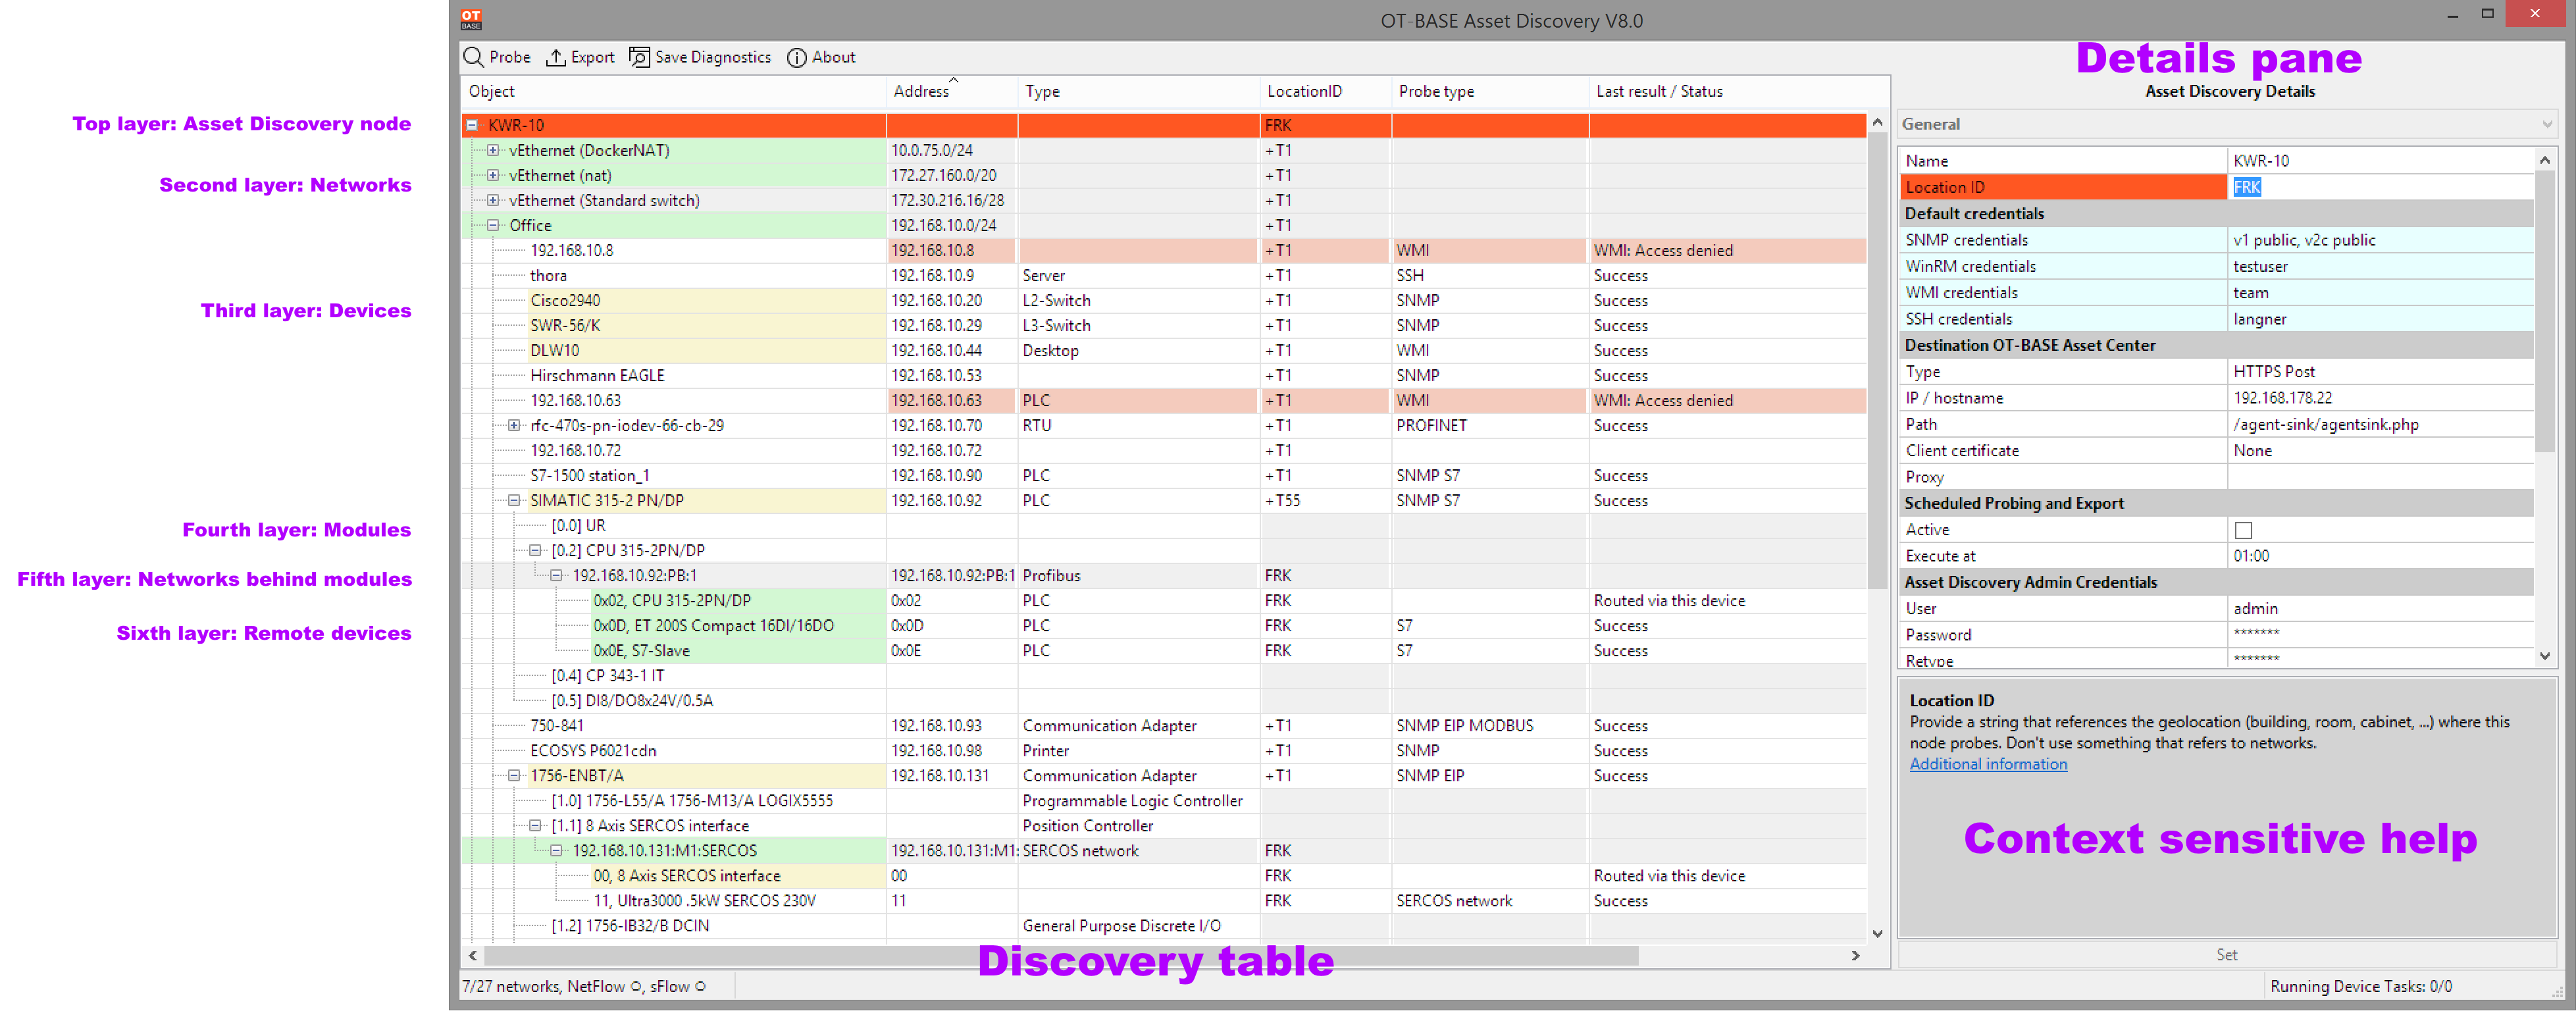Click the Export upload icon
The image size is (2576, 1011).
555,57
